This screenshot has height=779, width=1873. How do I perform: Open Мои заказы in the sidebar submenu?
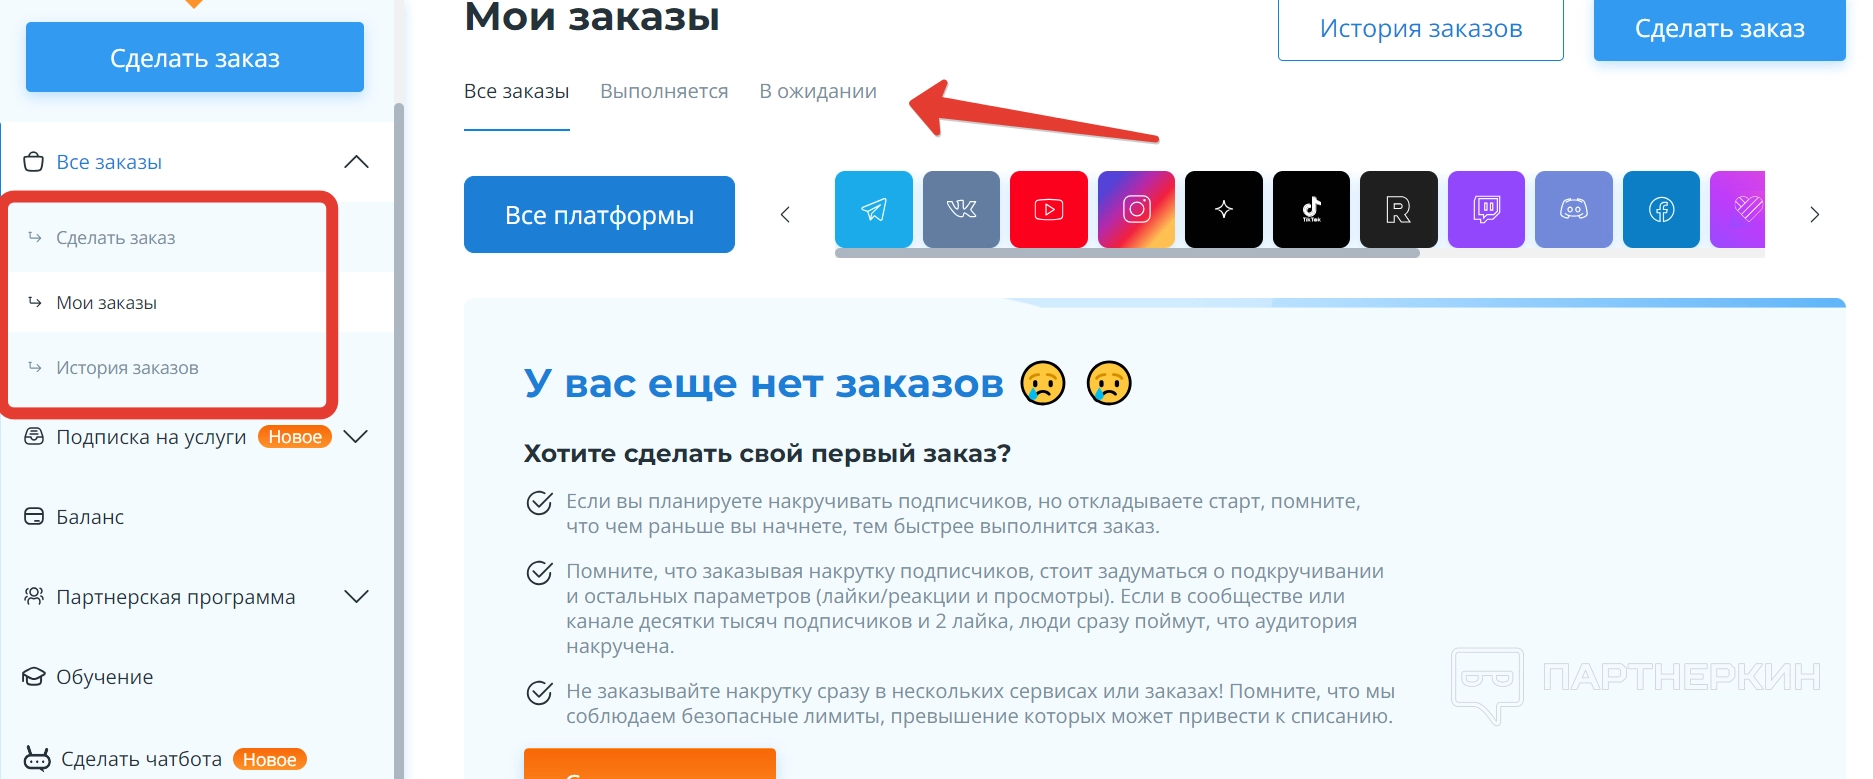106,303
